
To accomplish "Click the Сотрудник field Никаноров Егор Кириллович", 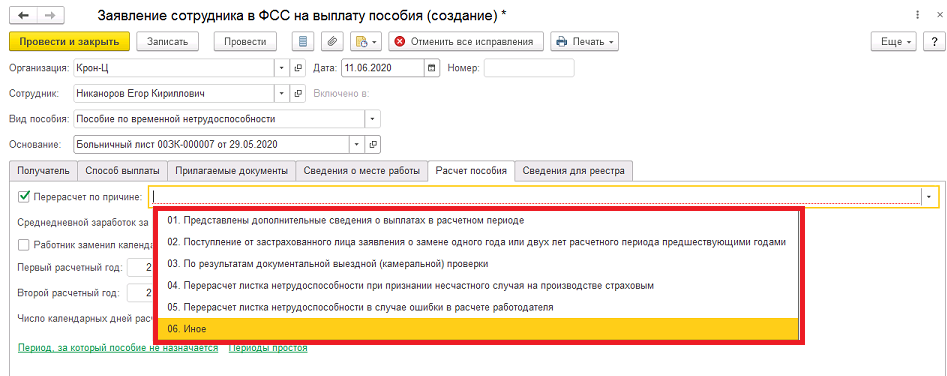I will (x=175, y=94).
